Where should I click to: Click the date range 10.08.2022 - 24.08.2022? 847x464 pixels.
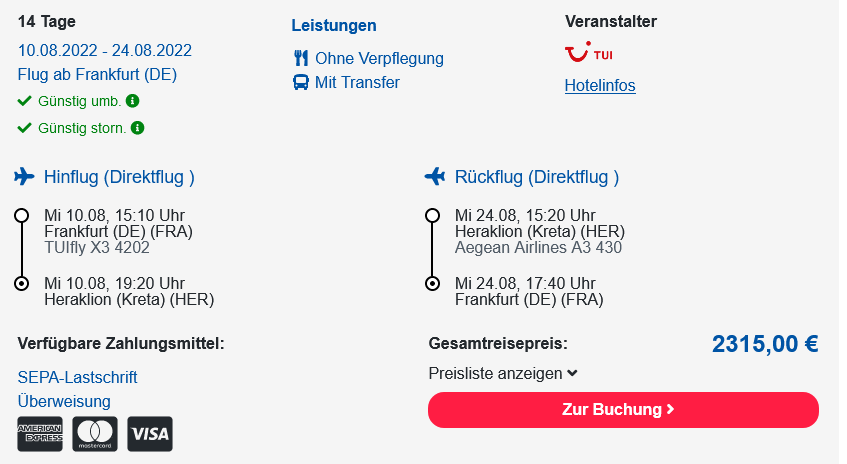tap(105, 51)
